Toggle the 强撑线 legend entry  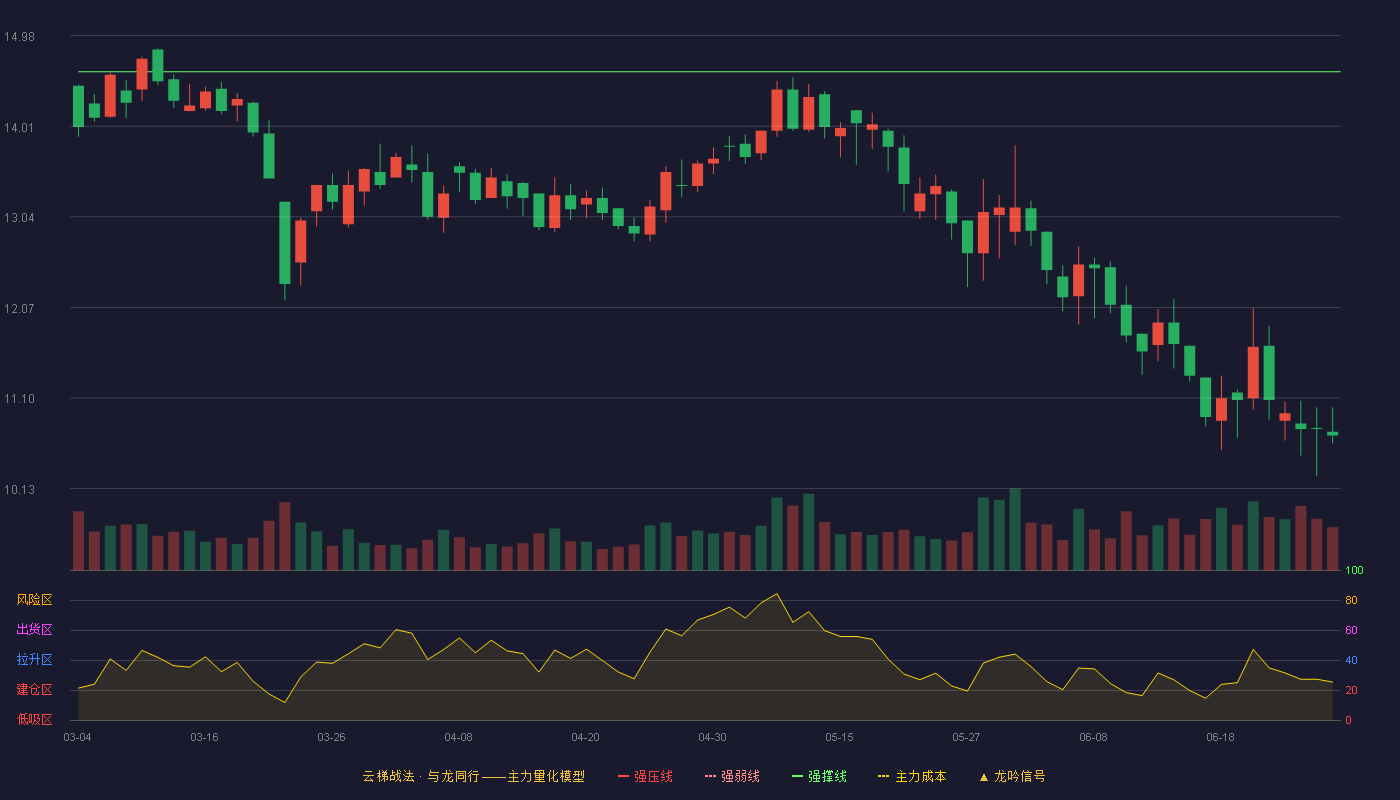click(x=819, y=776)
